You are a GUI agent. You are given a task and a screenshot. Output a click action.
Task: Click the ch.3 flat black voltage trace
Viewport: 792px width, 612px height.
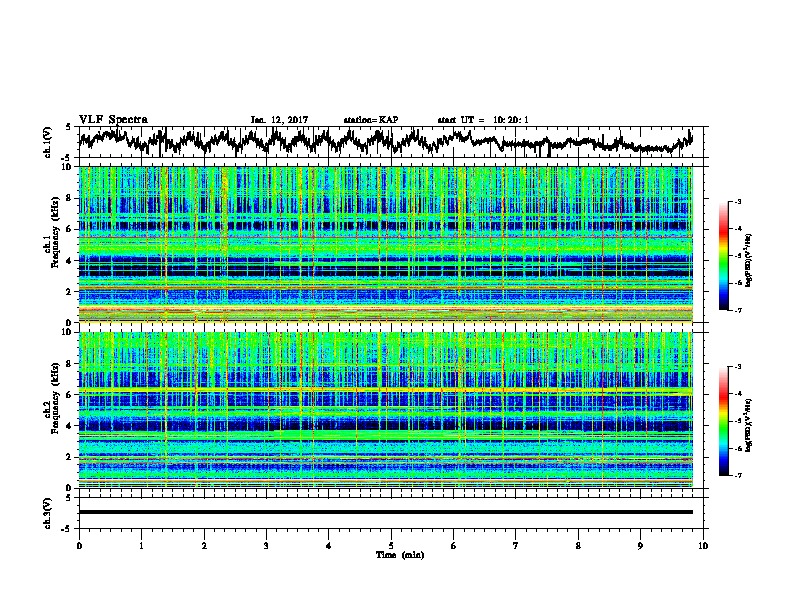(x=386, y=512)
